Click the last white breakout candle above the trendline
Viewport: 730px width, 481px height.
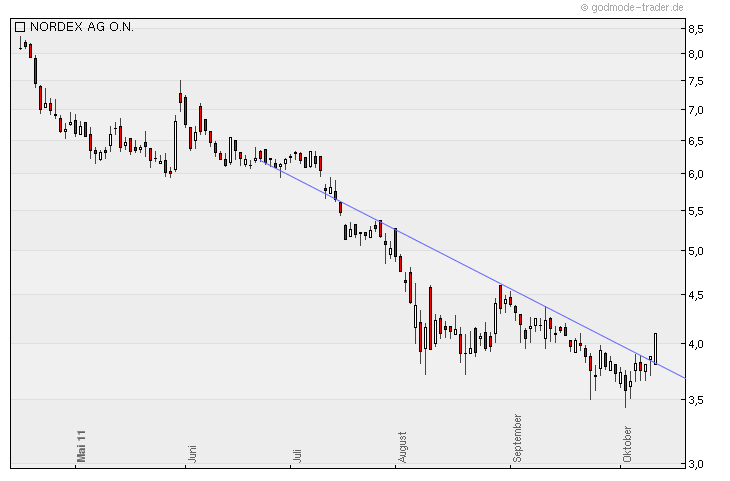click(x=656, y=348)
